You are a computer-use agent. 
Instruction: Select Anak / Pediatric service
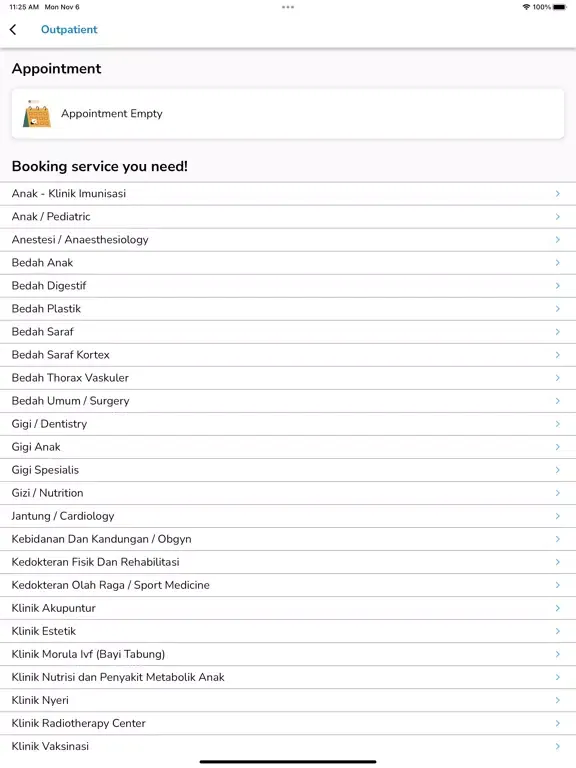pos(288,217)
